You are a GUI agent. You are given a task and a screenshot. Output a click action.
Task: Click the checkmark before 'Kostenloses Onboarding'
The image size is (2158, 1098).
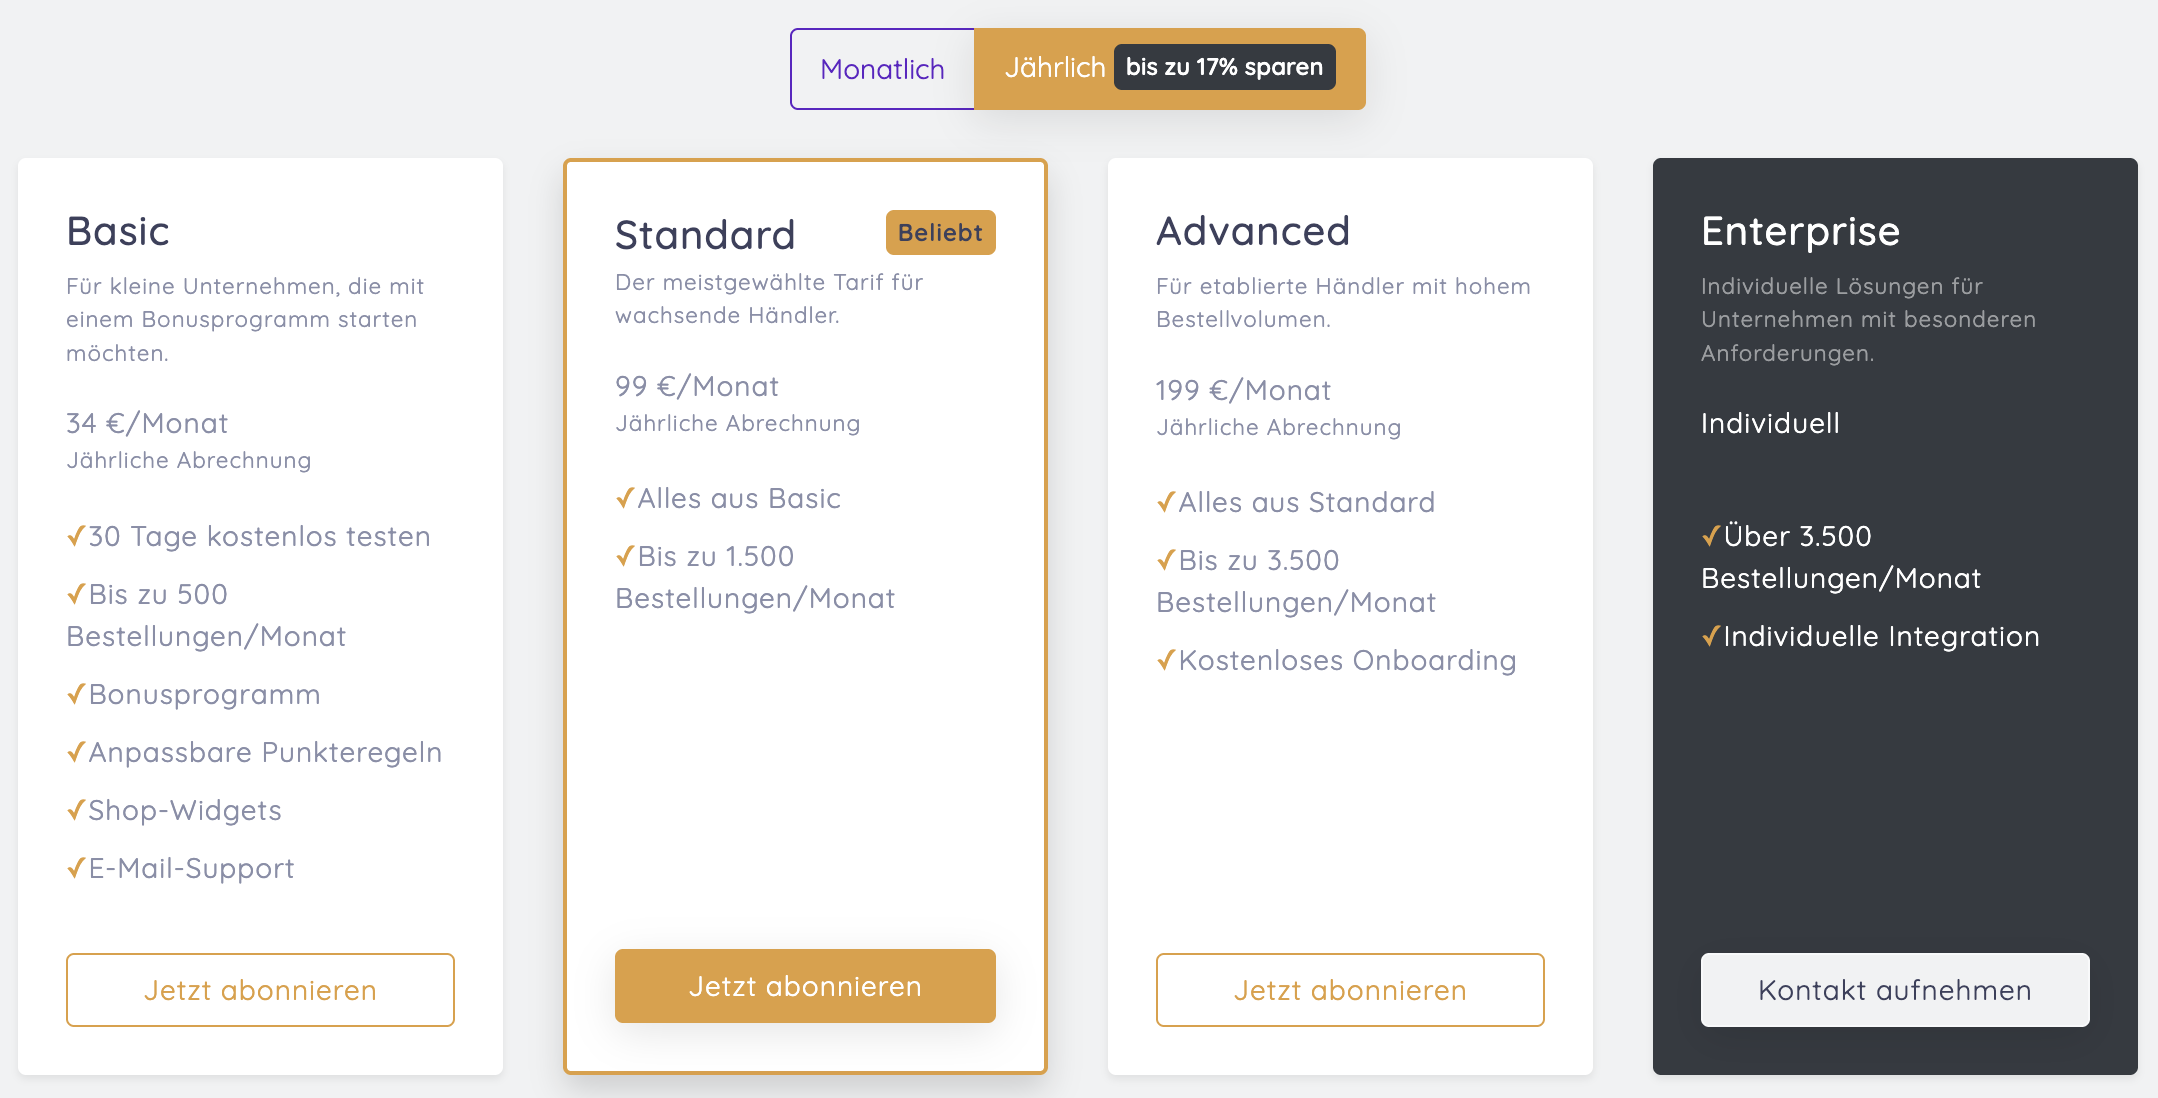[x=1166, y=661]
